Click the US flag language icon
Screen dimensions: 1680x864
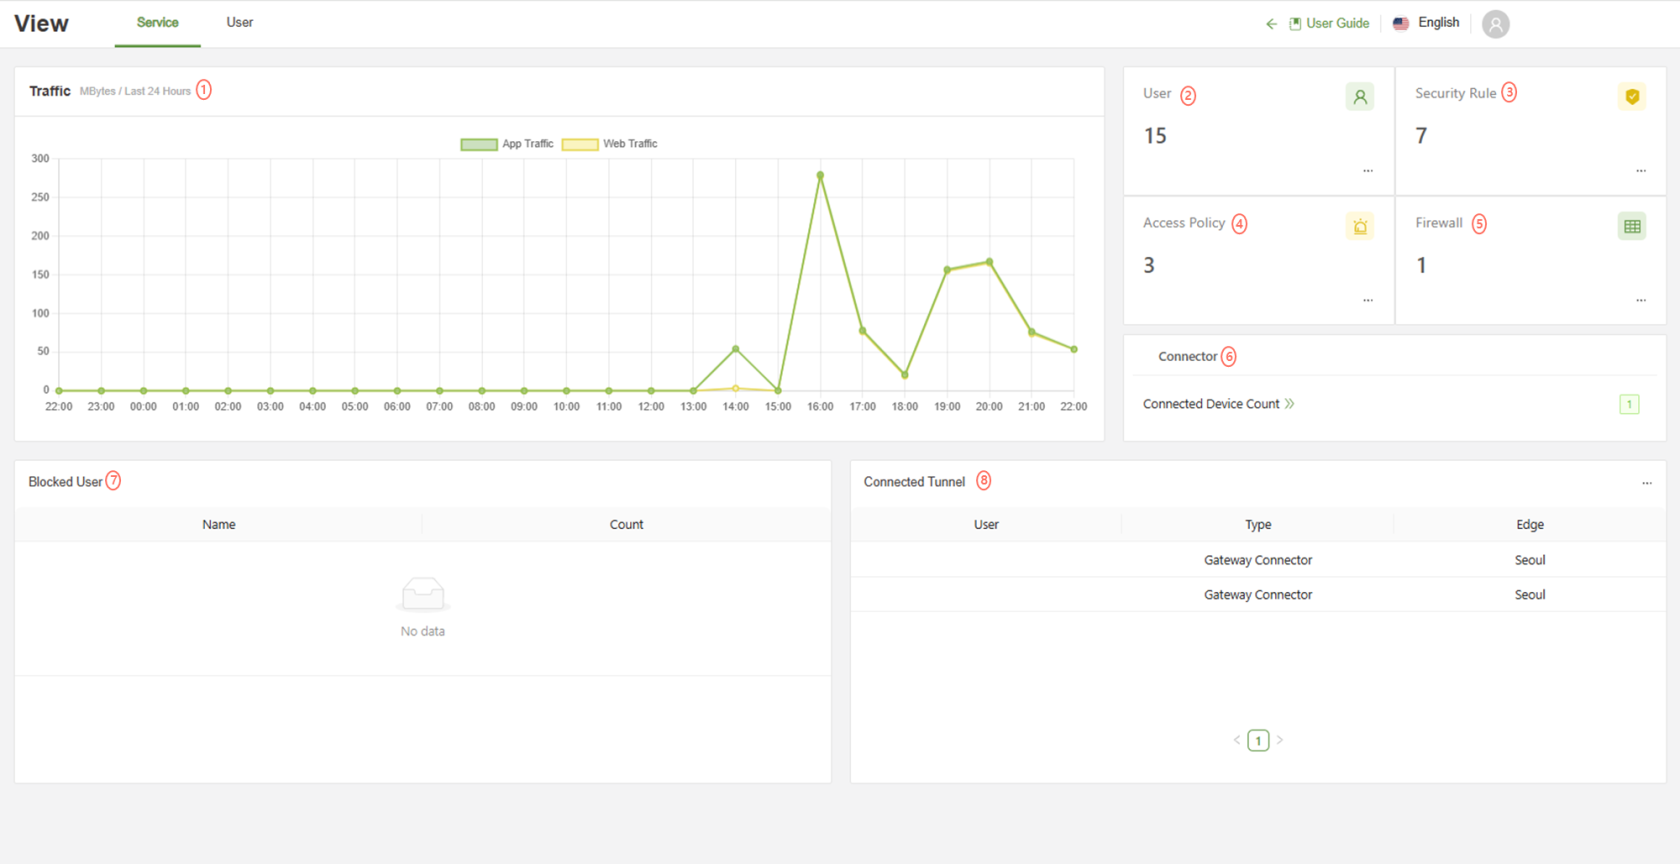(x=1401, y=23)
